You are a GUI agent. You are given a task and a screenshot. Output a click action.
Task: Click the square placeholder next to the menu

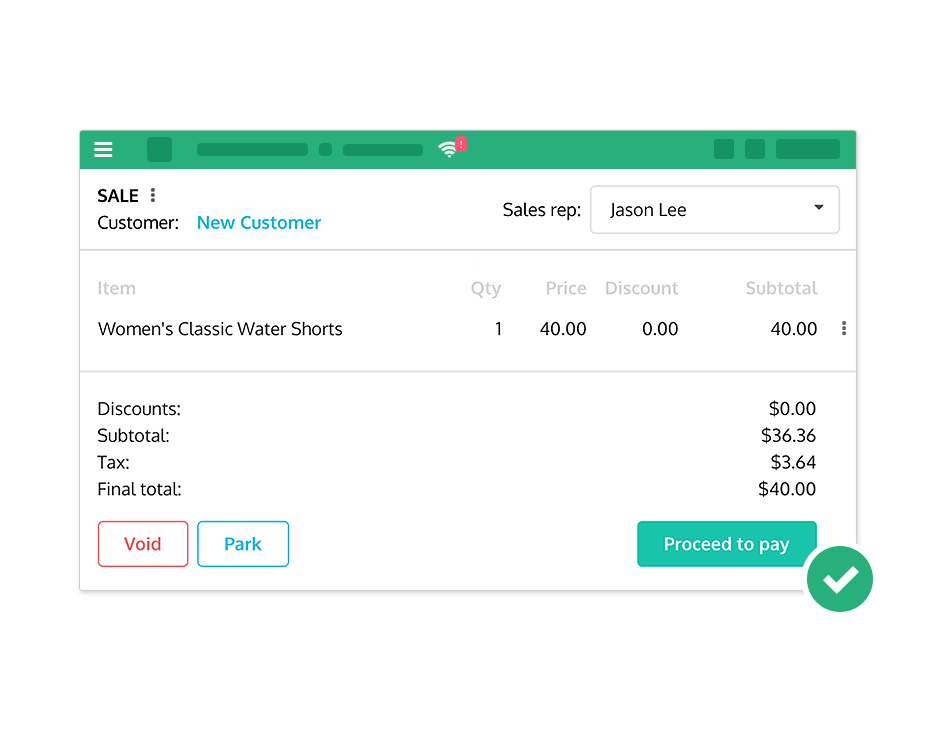[x=160, y=149]
